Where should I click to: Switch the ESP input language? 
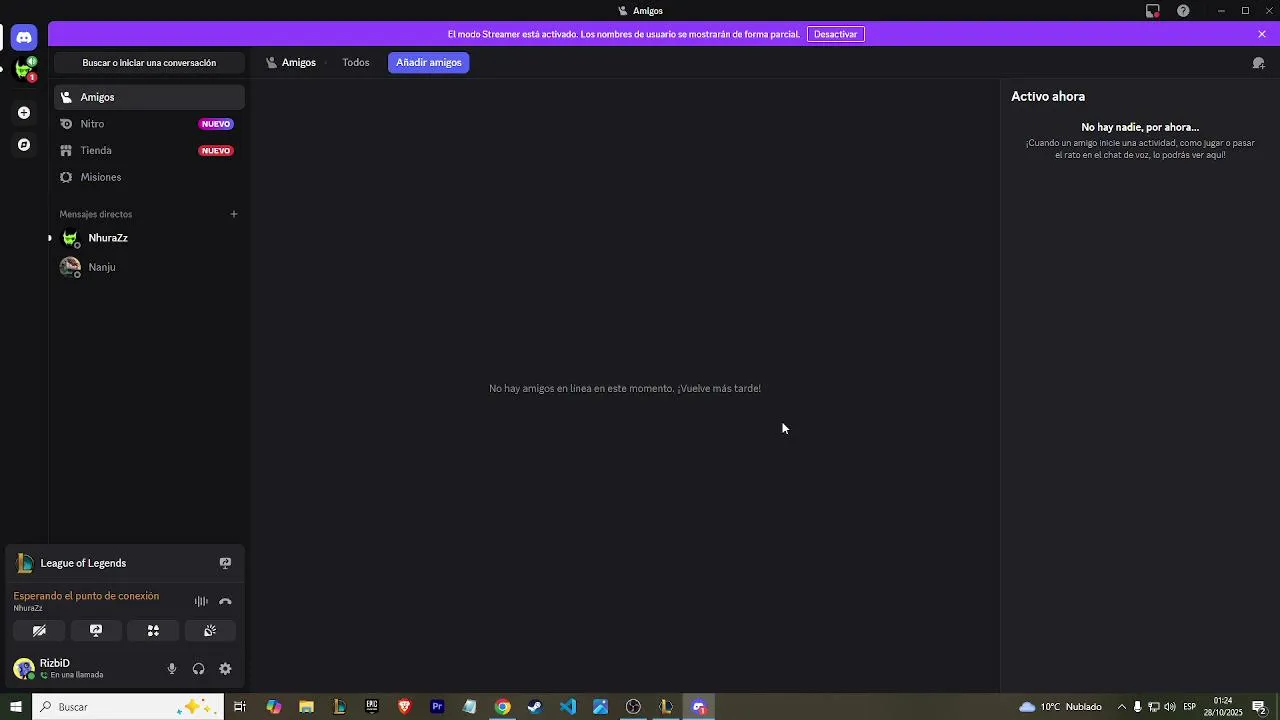click(1190, 707)
